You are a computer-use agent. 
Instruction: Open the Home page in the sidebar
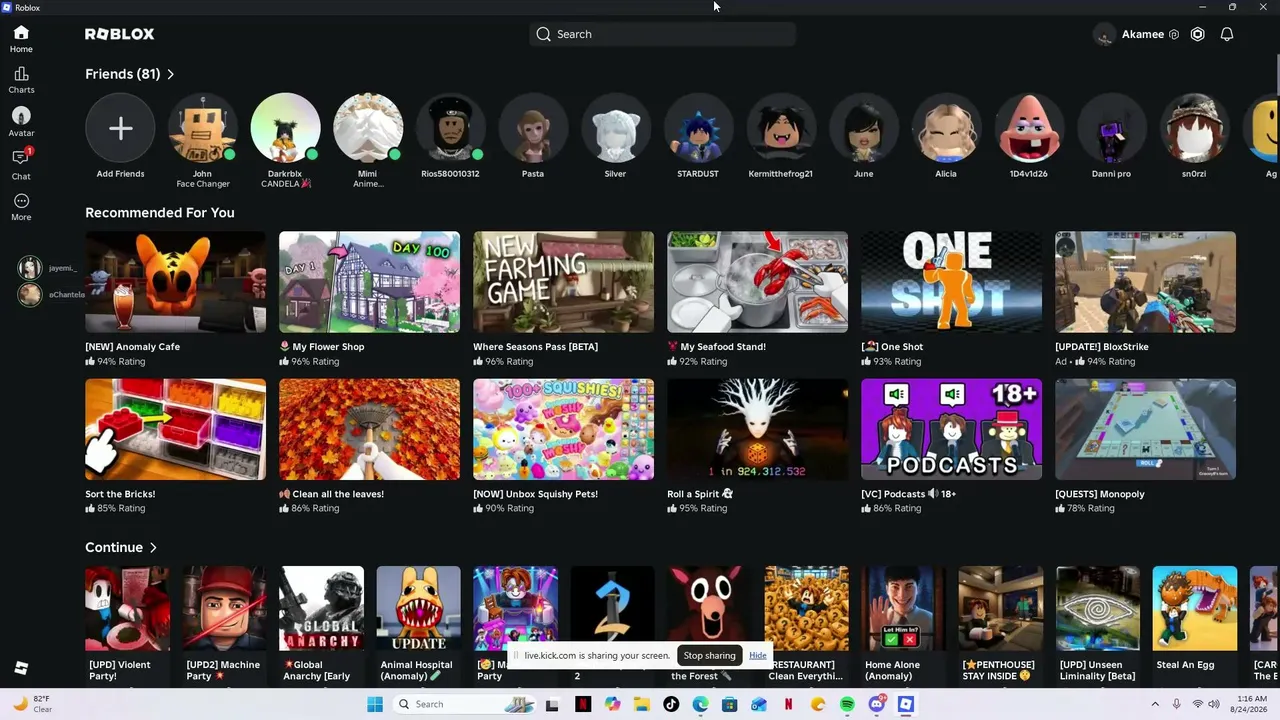click(21, 39)
